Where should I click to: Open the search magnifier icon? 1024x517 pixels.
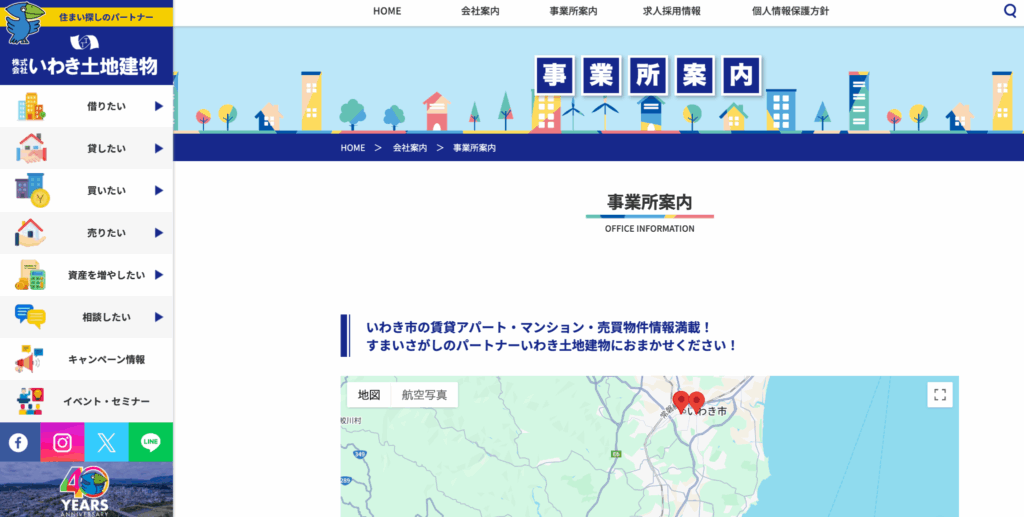coord(1009,11)
